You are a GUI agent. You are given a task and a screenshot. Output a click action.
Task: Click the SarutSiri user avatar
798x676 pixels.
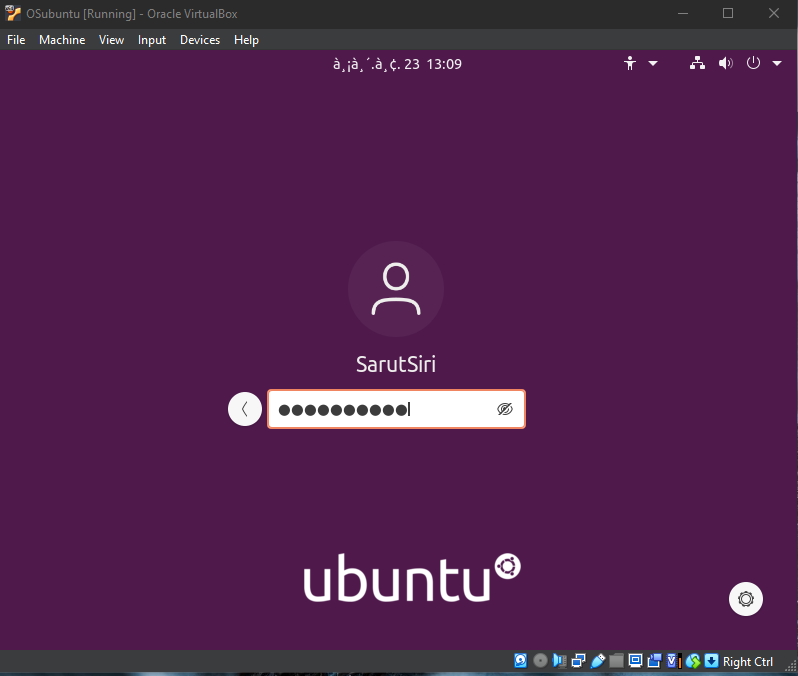coord(396,289)
